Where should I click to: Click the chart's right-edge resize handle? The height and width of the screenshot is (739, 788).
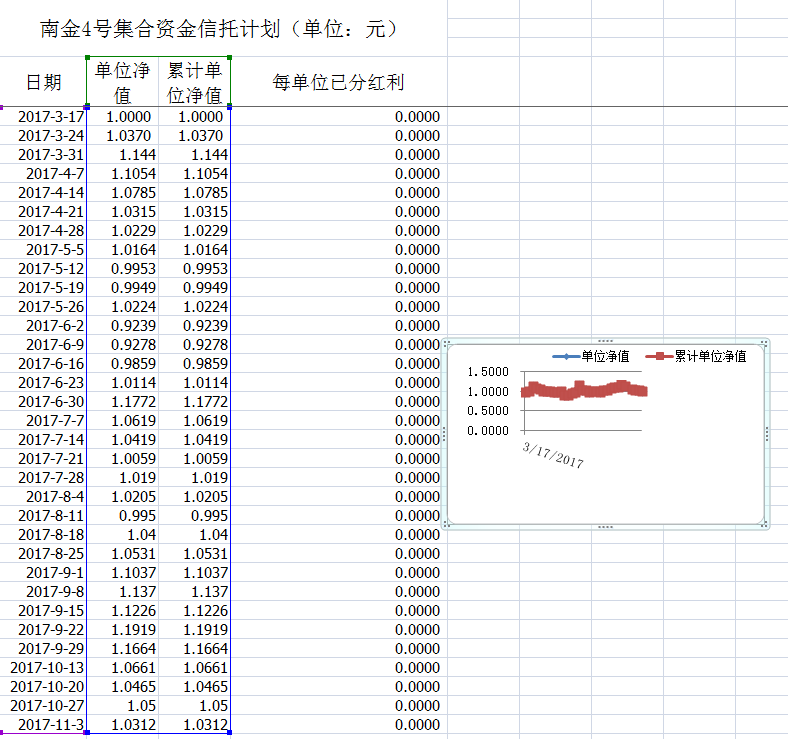point(766,433)
